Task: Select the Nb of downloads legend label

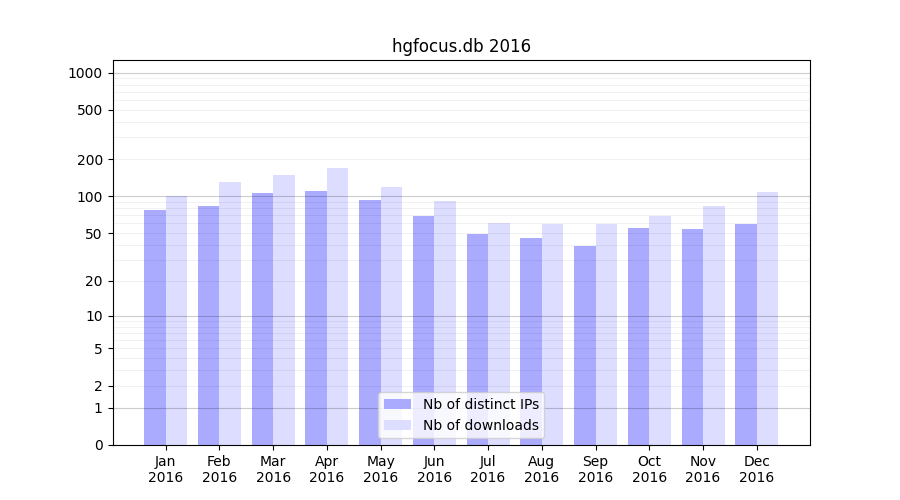Action: [x=480, y=425]
